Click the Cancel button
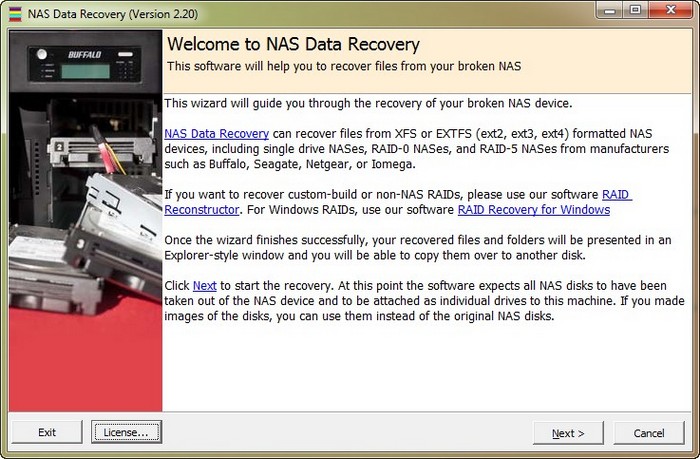 tap(648, 433)
